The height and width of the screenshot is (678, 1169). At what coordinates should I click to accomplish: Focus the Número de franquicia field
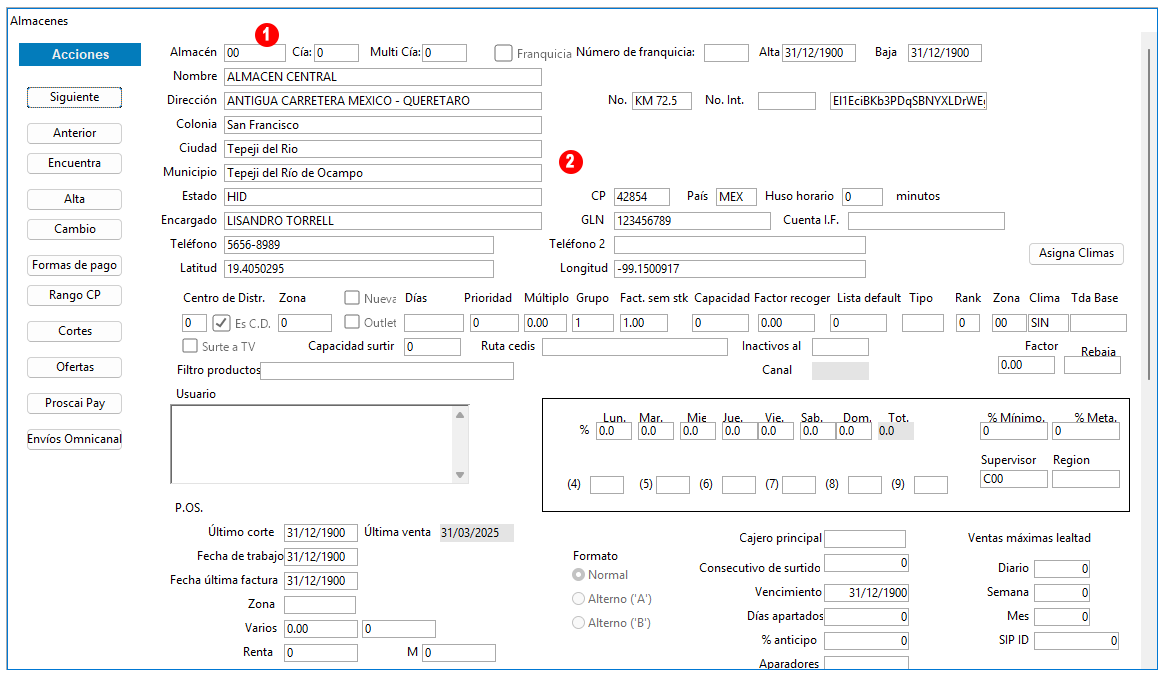[726, 53]
